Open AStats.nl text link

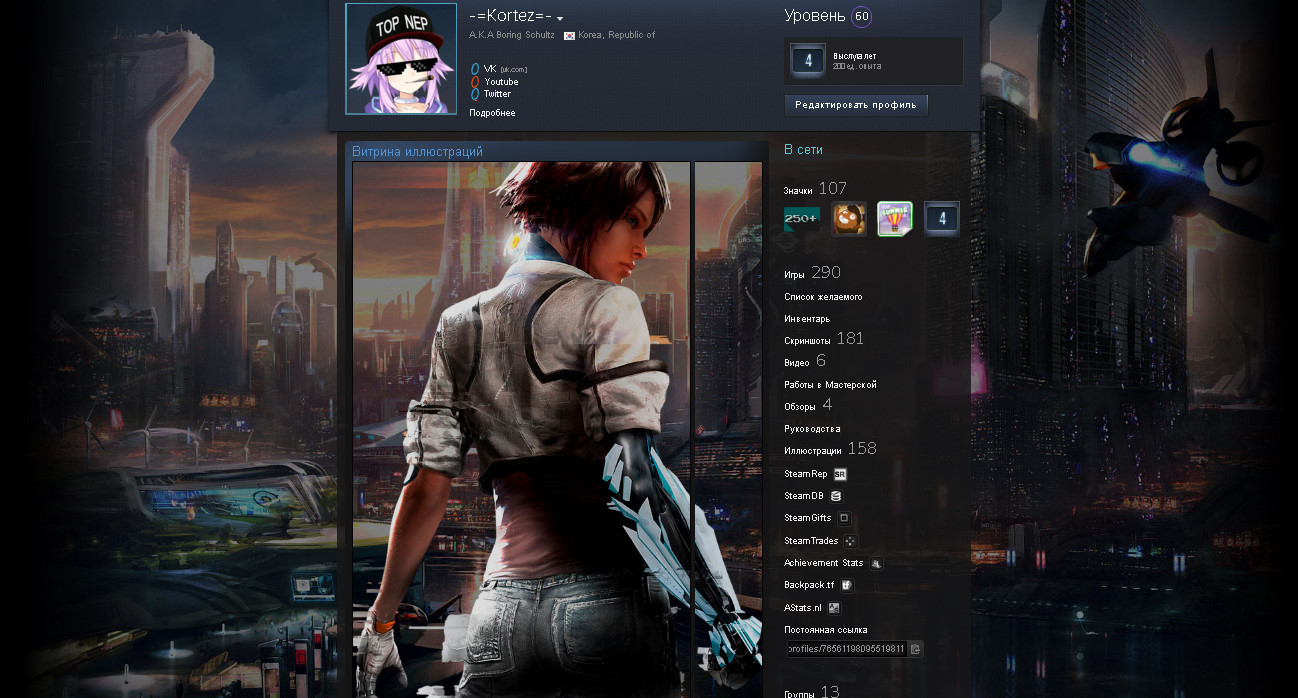point(803,607)
